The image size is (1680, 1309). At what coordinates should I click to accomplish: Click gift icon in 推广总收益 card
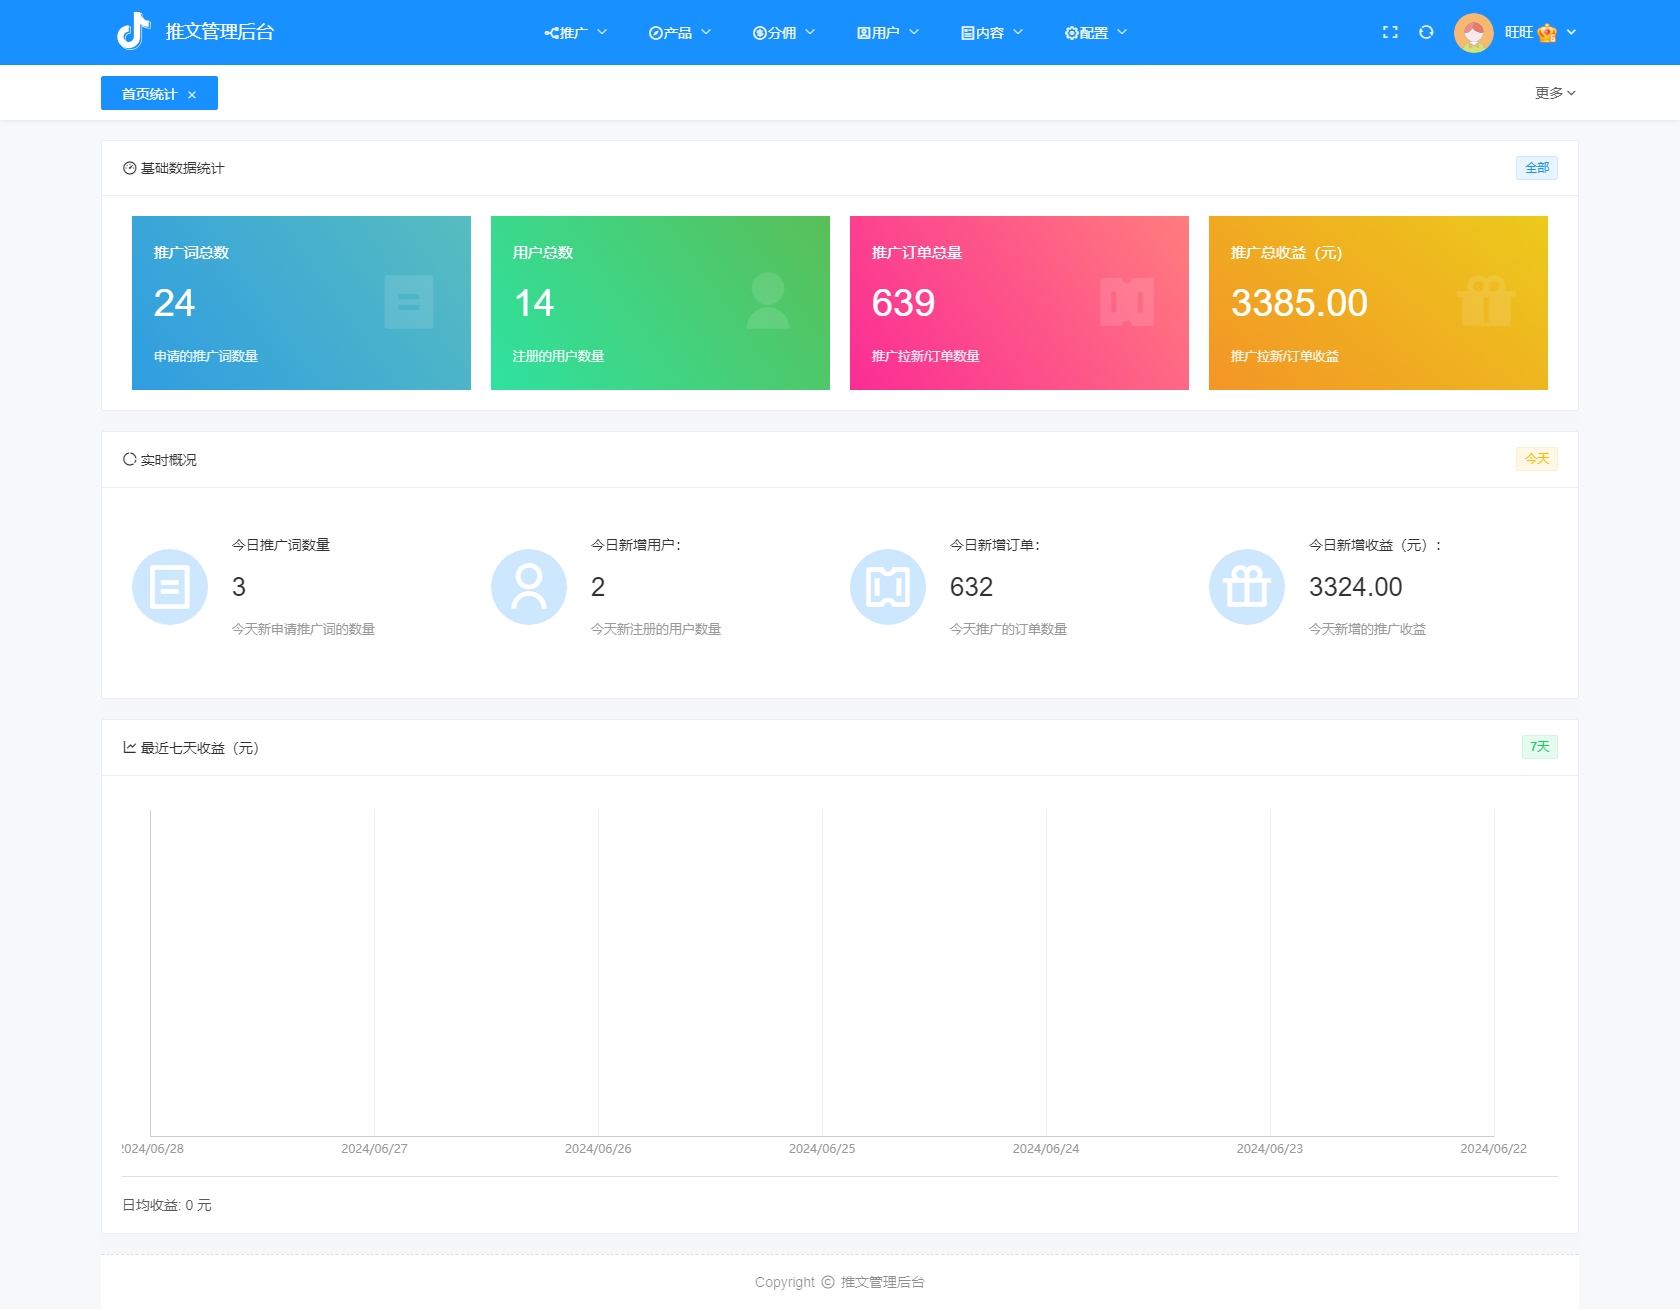(1486, 301)
